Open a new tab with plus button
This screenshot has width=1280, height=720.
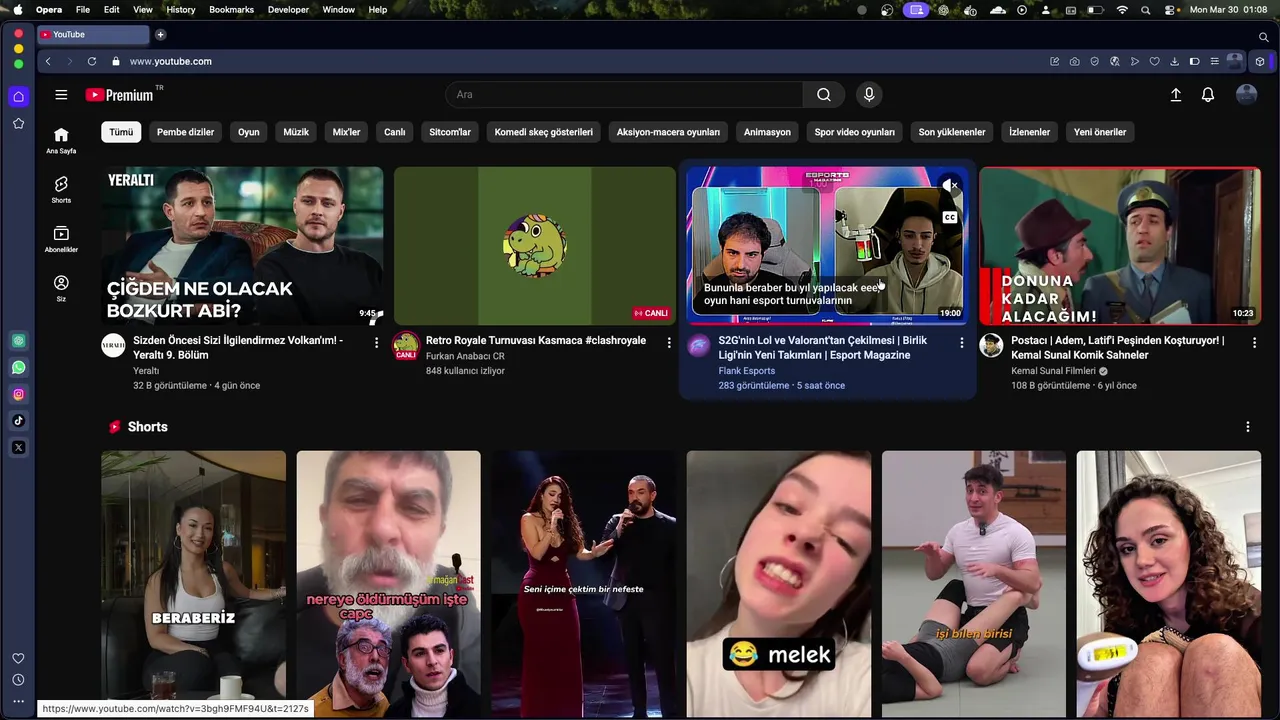pos(160,34)
